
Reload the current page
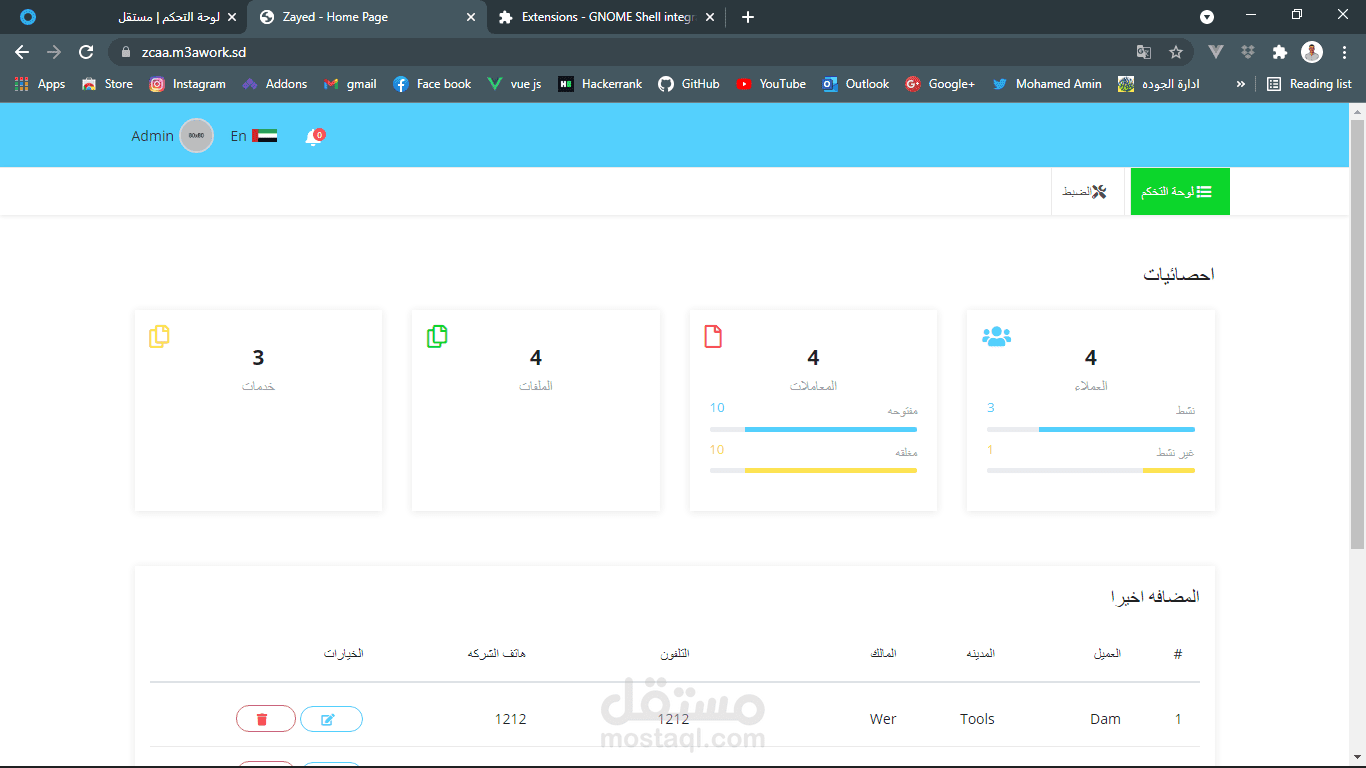(x=86, y=52)
